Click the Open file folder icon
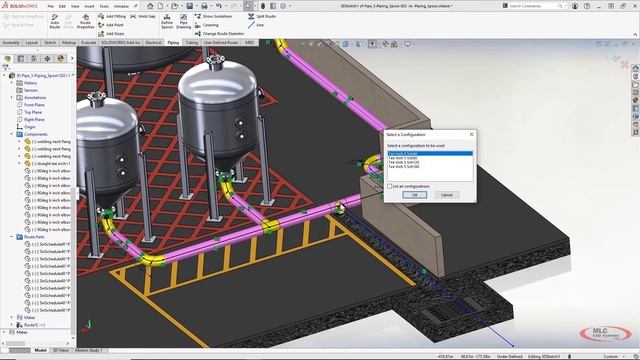 tap(175, 6)
